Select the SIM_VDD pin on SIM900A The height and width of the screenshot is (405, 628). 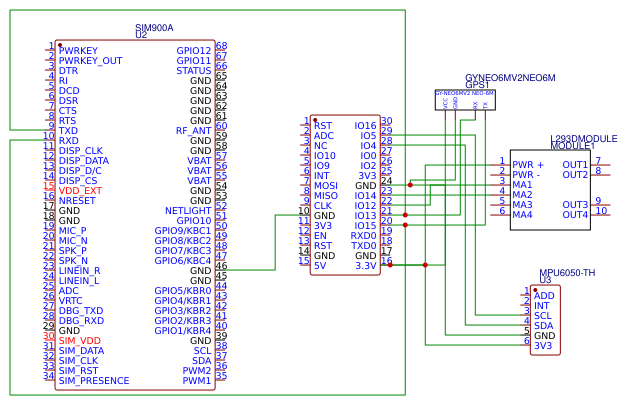coord(79,341)
